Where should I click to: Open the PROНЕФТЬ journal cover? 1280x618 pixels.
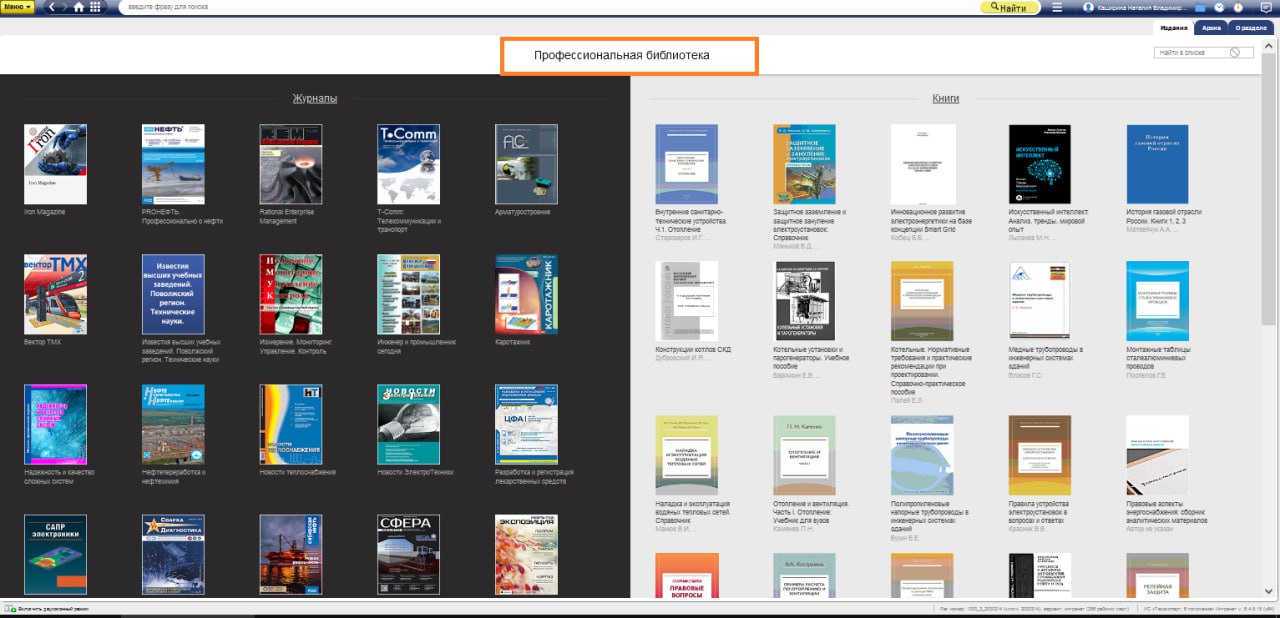[173, 164]
